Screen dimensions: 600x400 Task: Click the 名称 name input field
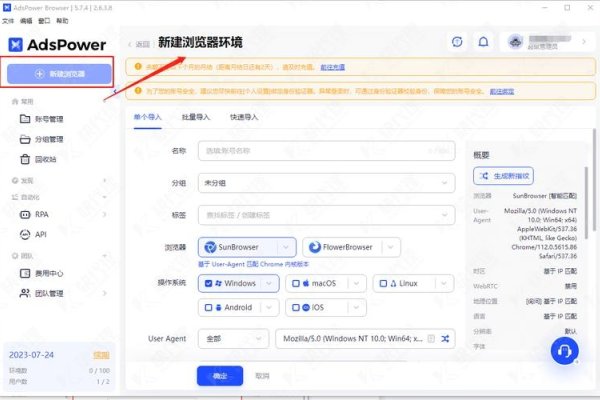(326, 151)
